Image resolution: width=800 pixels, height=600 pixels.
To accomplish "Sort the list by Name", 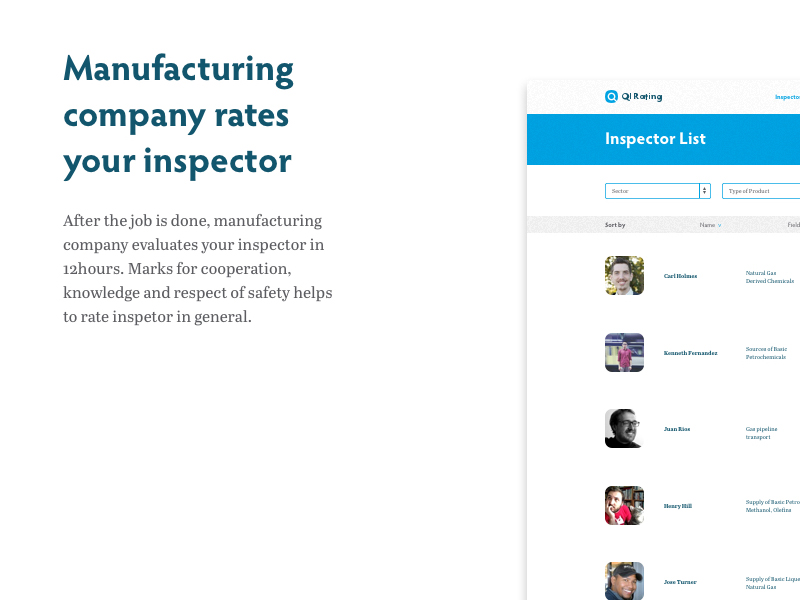I will [x=710, y=225].
